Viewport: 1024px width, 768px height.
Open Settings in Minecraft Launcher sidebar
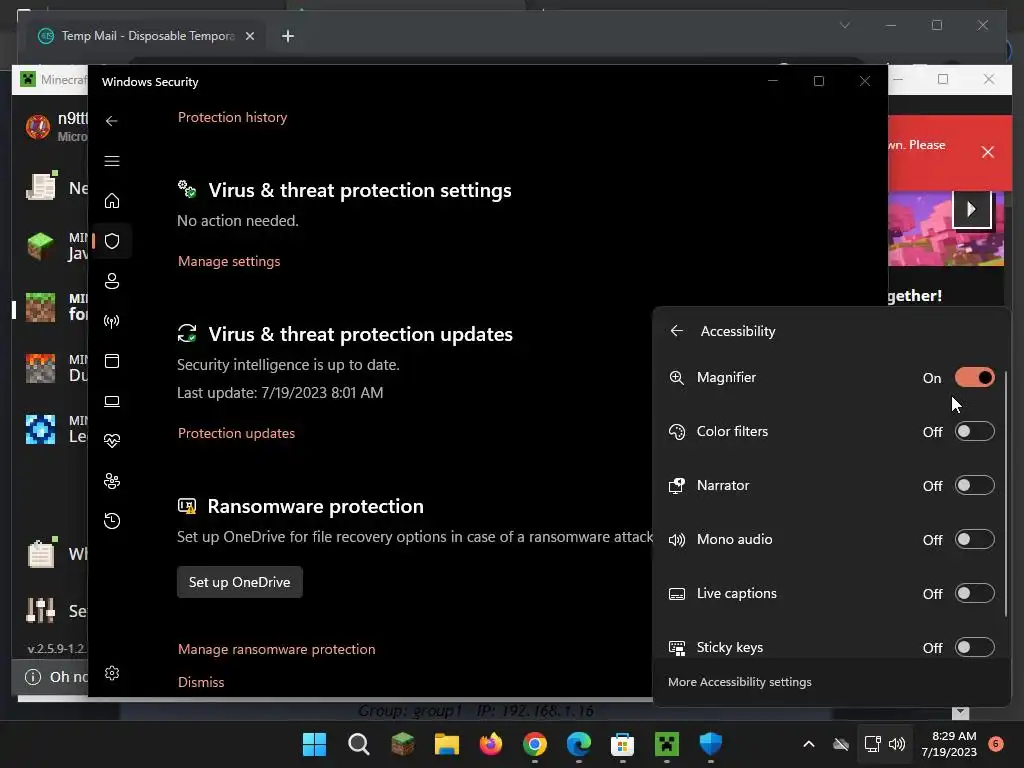(x=56, y=611)
